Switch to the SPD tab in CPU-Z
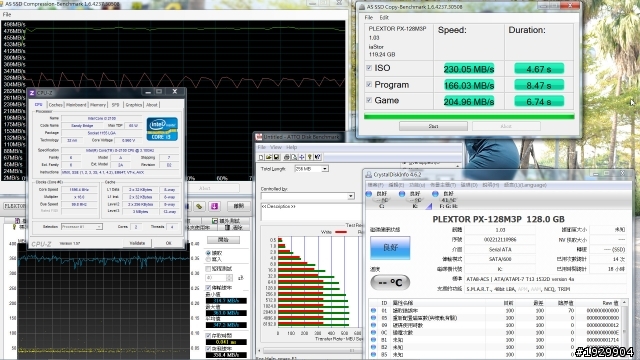 point(116,105)
